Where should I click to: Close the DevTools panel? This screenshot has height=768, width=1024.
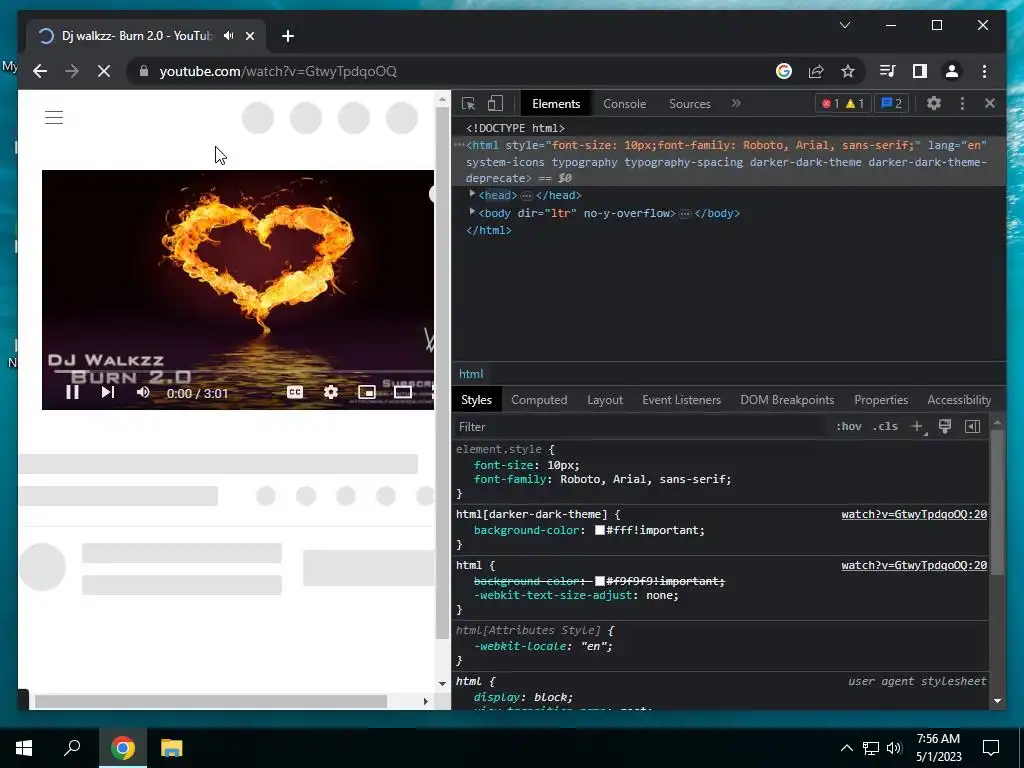(990, 103)
